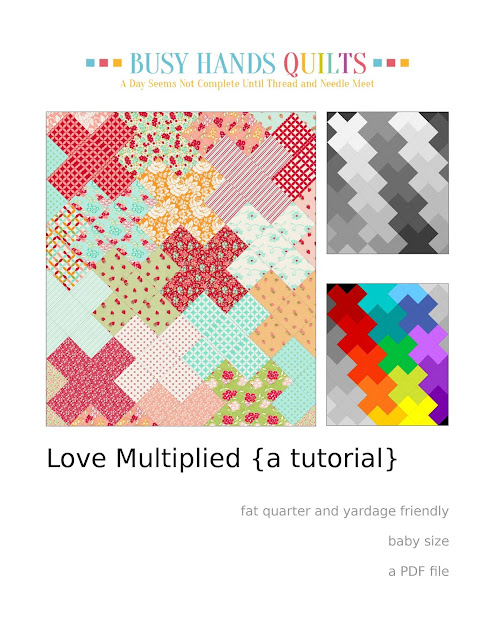Click the orange square right of logo
Image resolution: width=495 pixels, height=640 pixels.
[404, 63]
